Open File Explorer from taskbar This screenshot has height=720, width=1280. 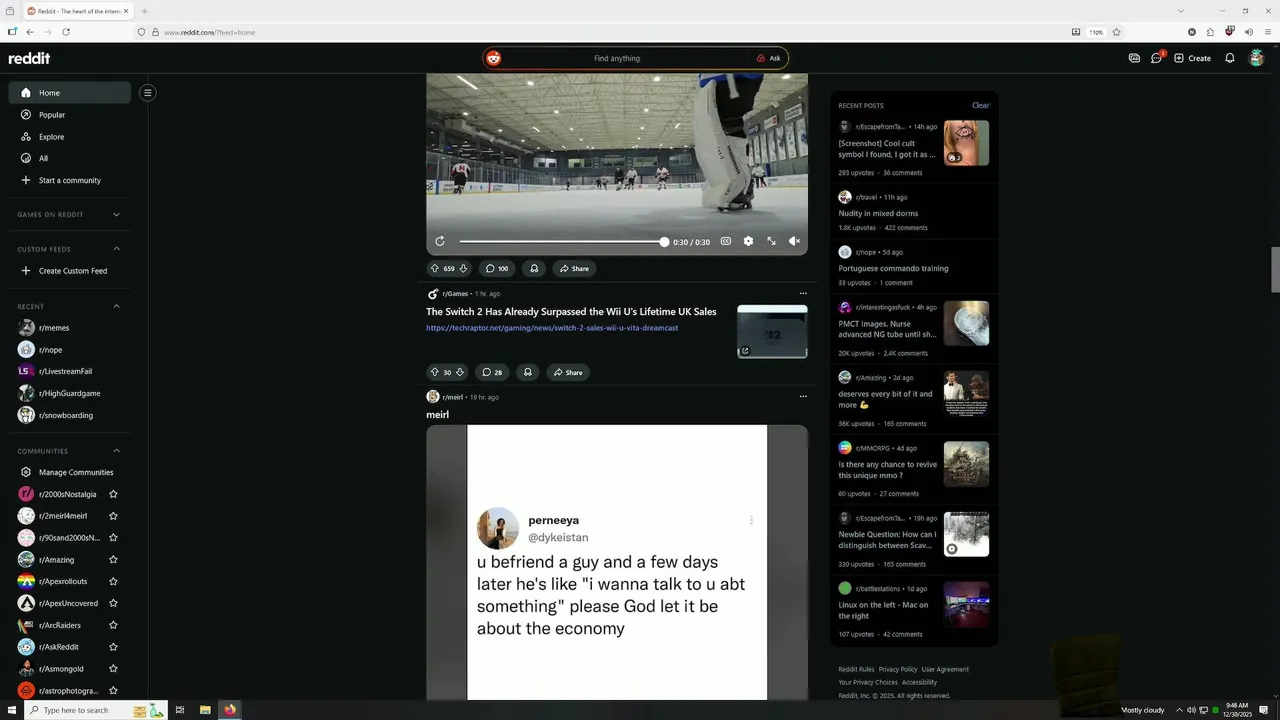[205, 710]
